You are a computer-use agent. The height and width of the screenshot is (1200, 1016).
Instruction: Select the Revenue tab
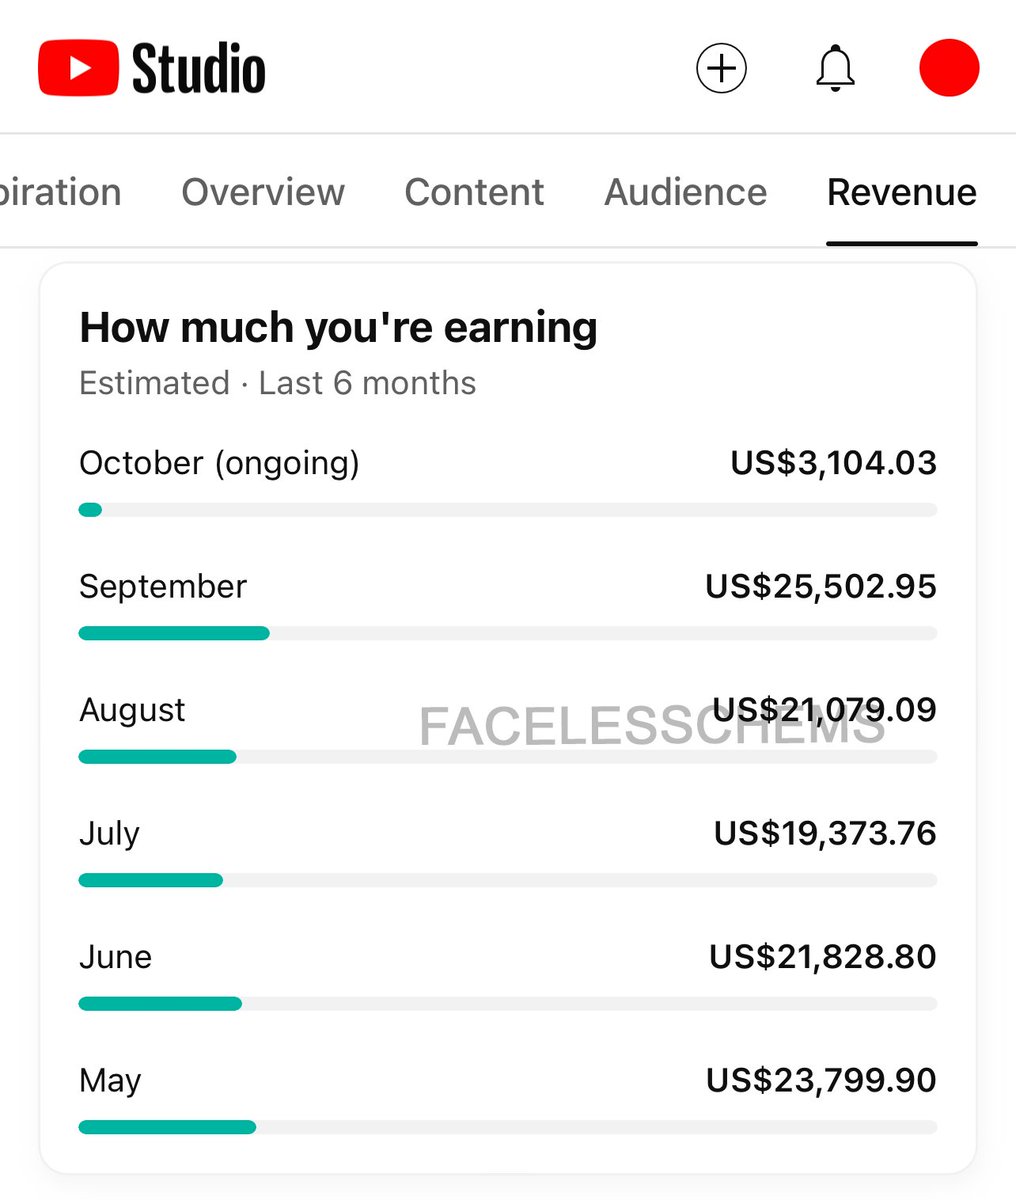click(901, 192)
